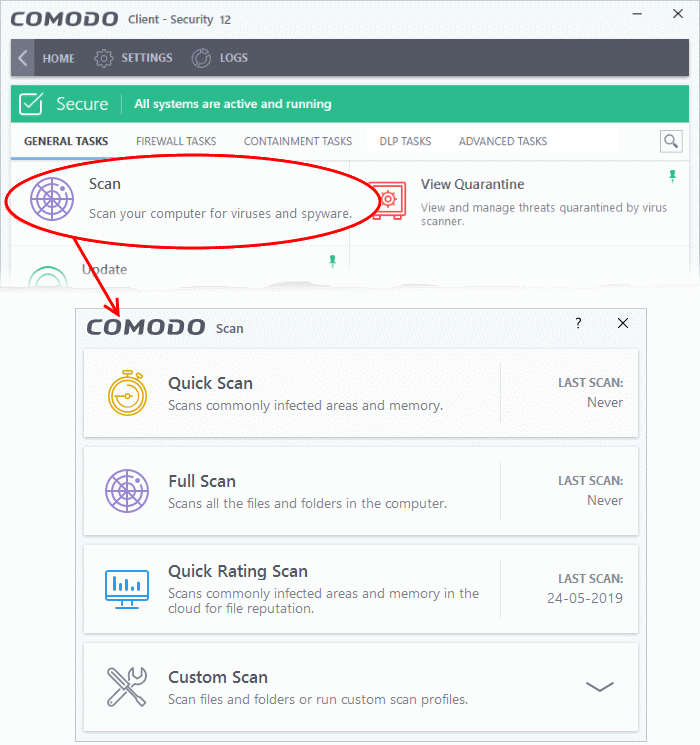The width and height of the screenshot is (700, 745).
Task: Open the Scan task title
Action: 105,184
